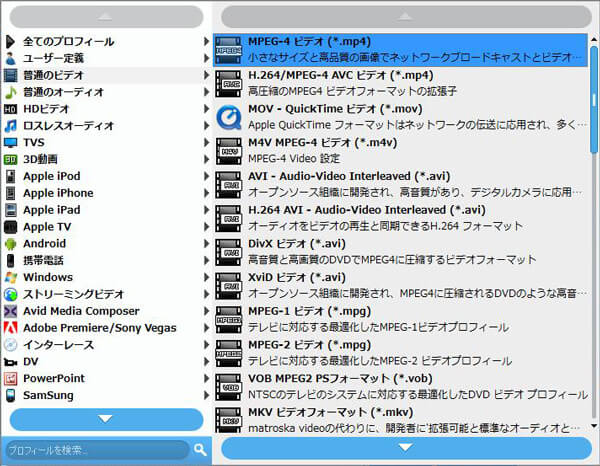Click the Apple TV icon
600x466 pixels.
pos(10,227)
